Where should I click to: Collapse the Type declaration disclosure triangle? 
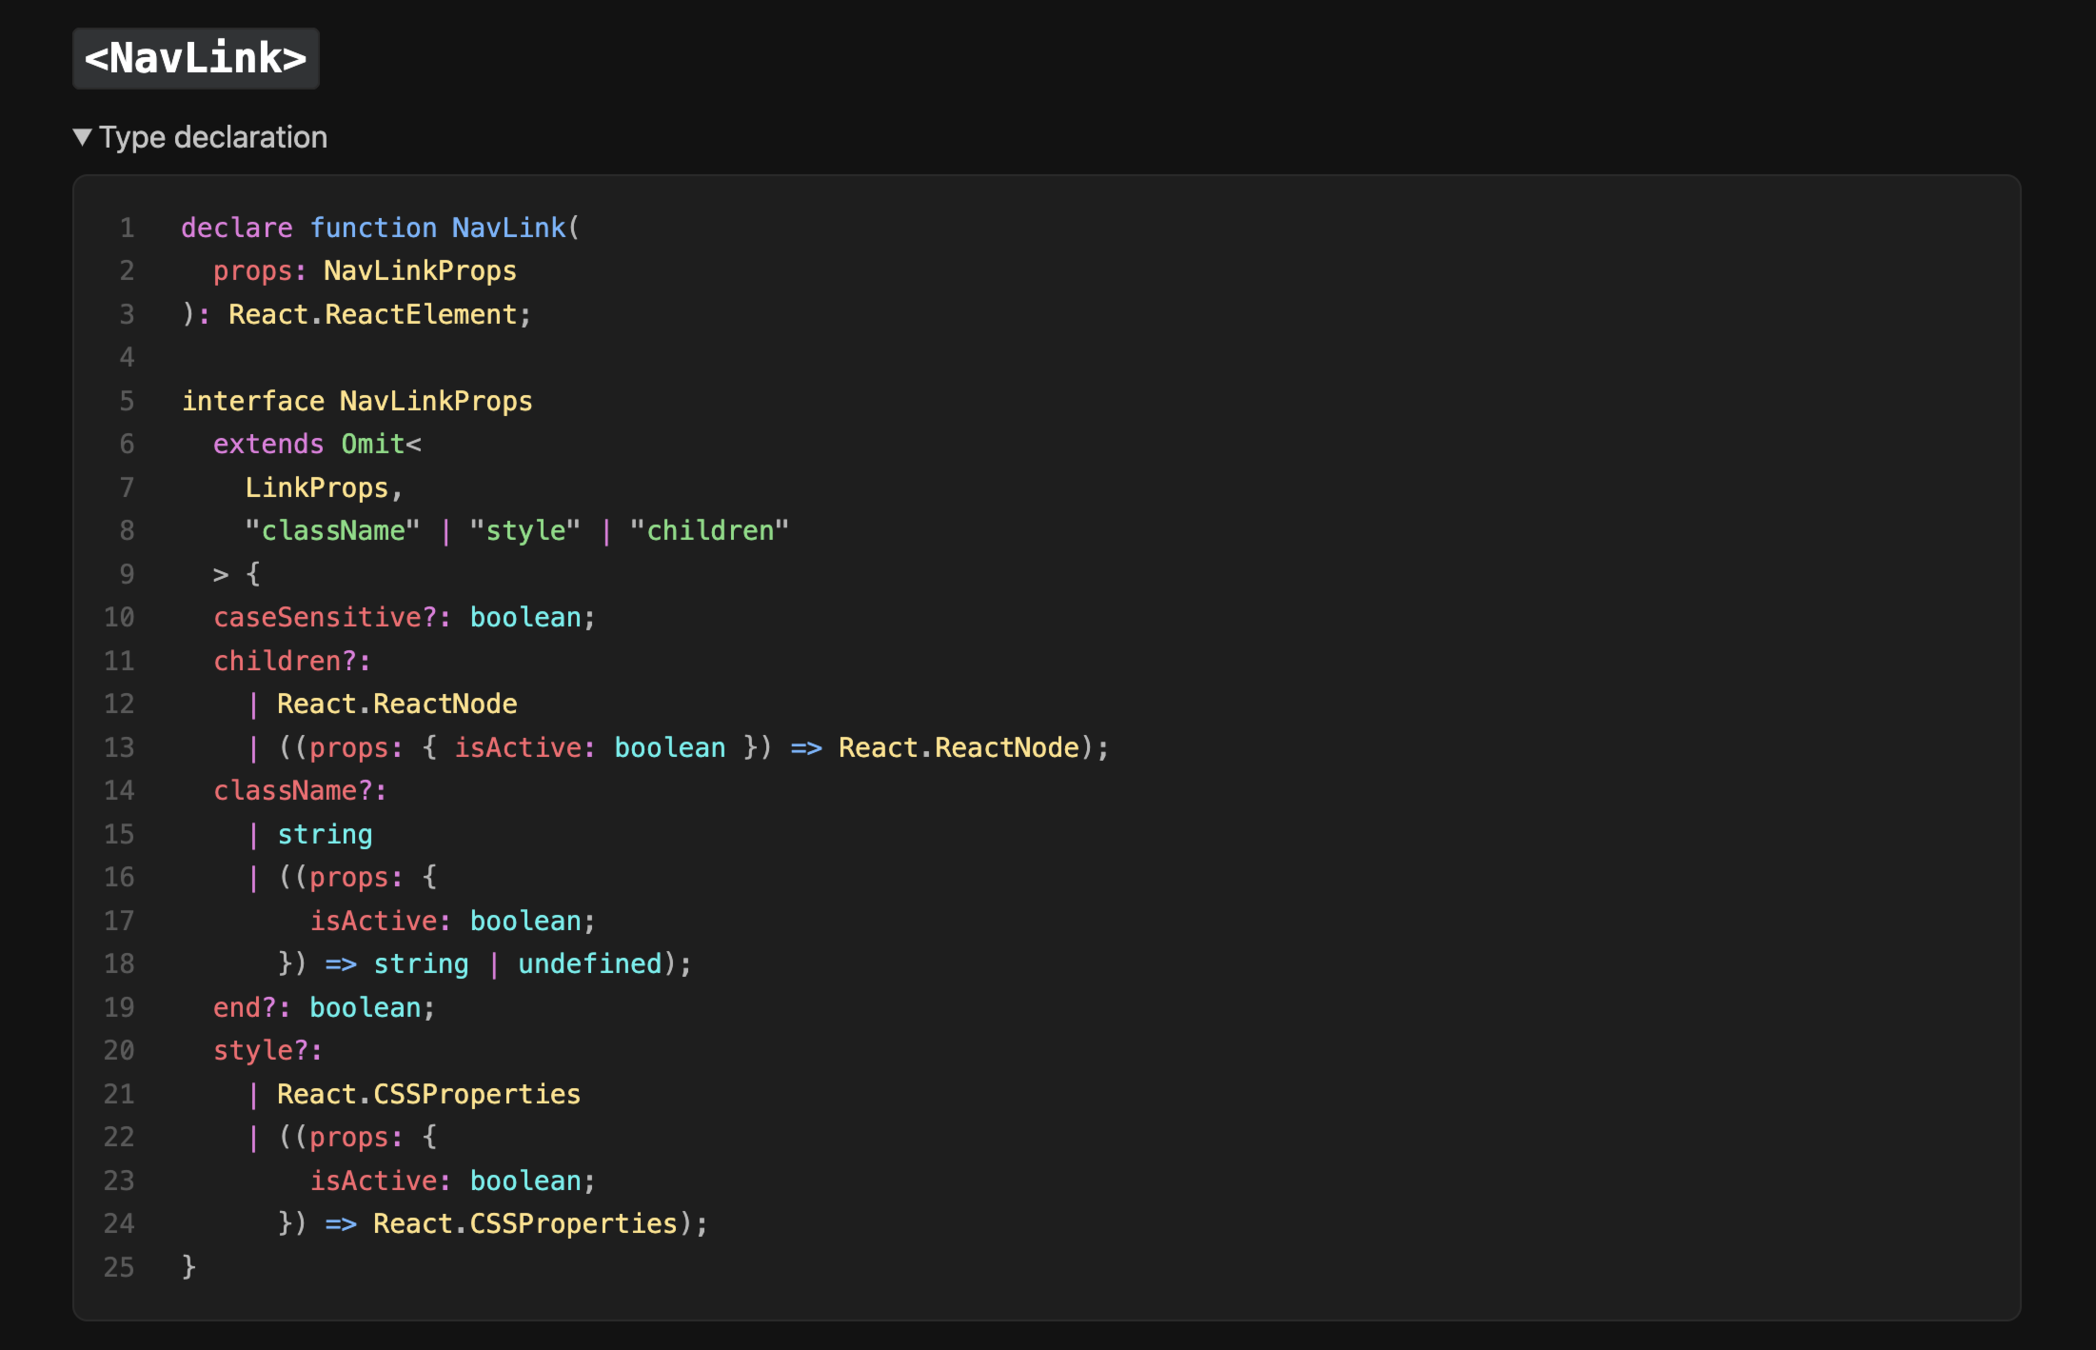tap(83, 137)
